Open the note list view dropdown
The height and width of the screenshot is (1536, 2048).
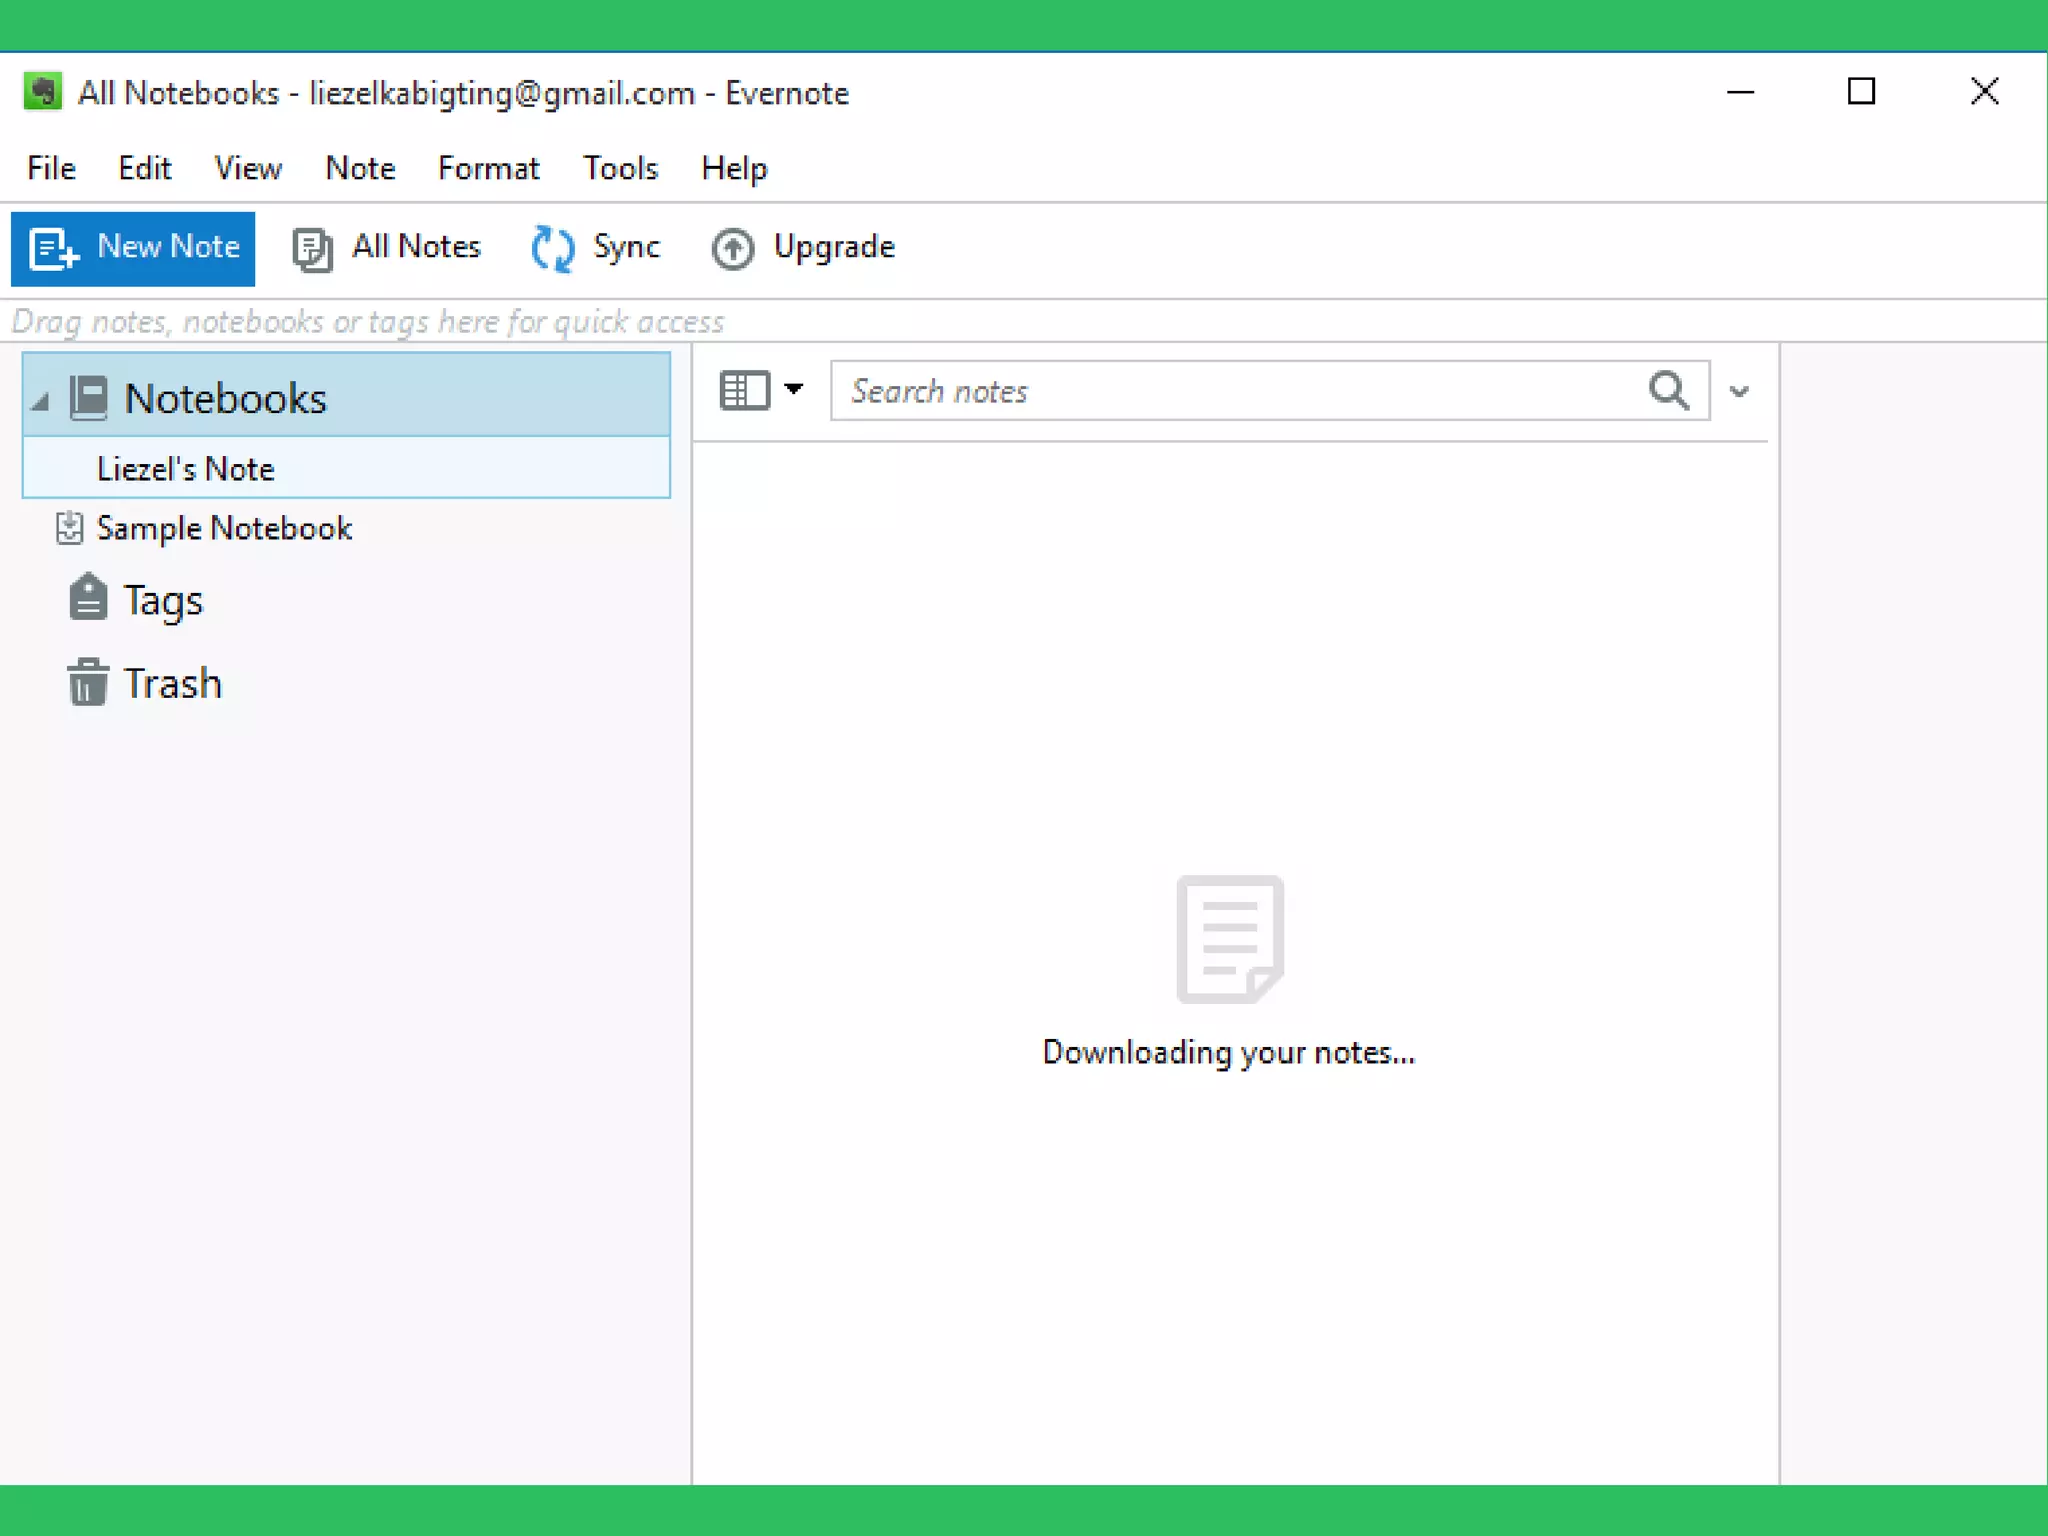pyautogui.click(x=793, y=390)
